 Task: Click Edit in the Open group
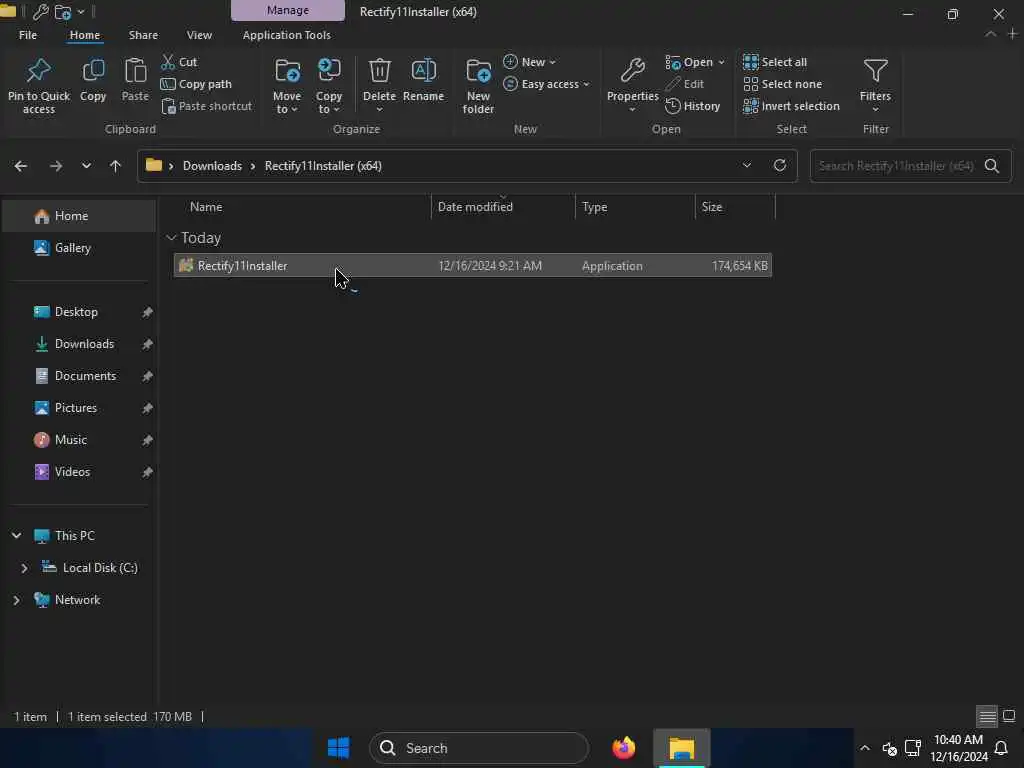coord(684,84)
